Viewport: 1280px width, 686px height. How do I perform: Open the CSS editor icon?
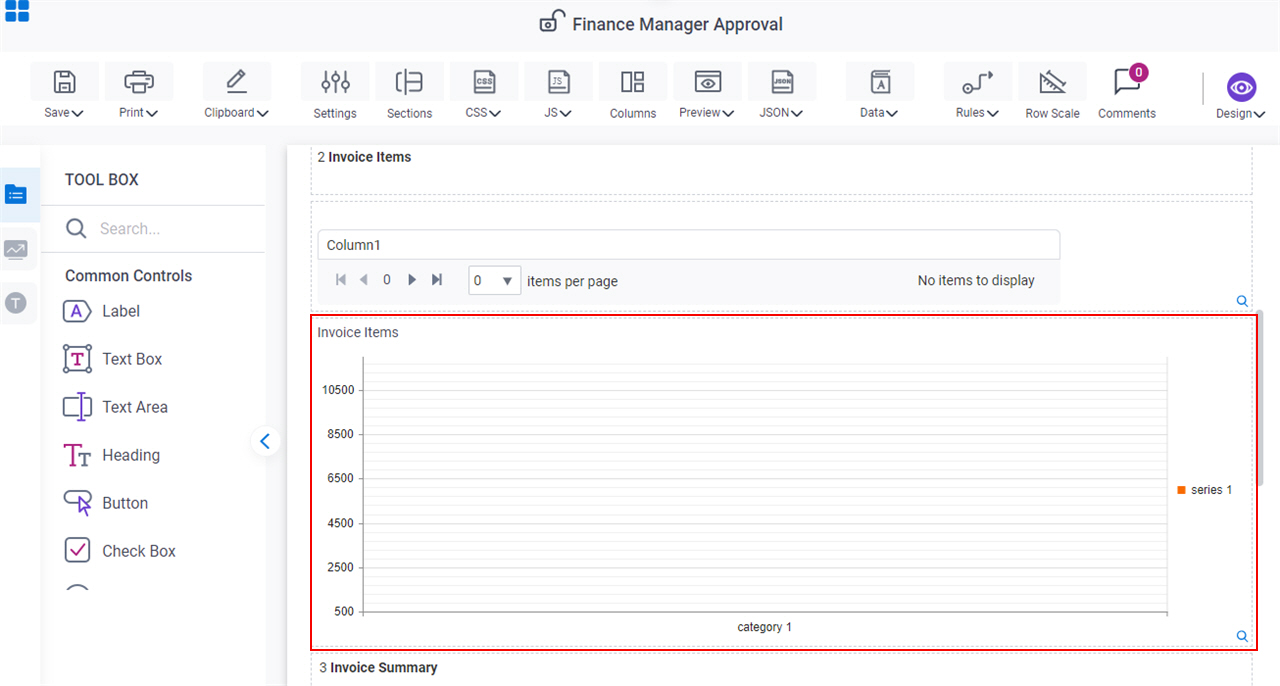[x=484, y=81]
